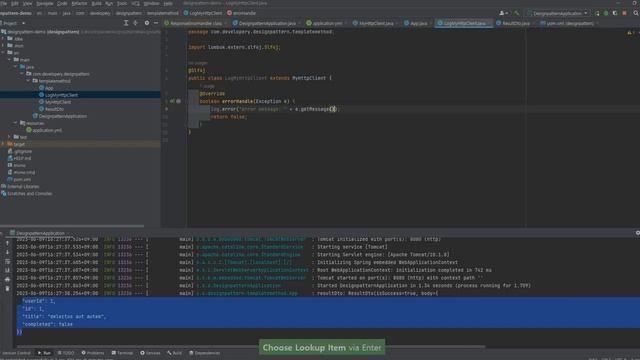Click the Build project hammer icon
Viewport: 640px width, 360px height.
pos(517,13)
